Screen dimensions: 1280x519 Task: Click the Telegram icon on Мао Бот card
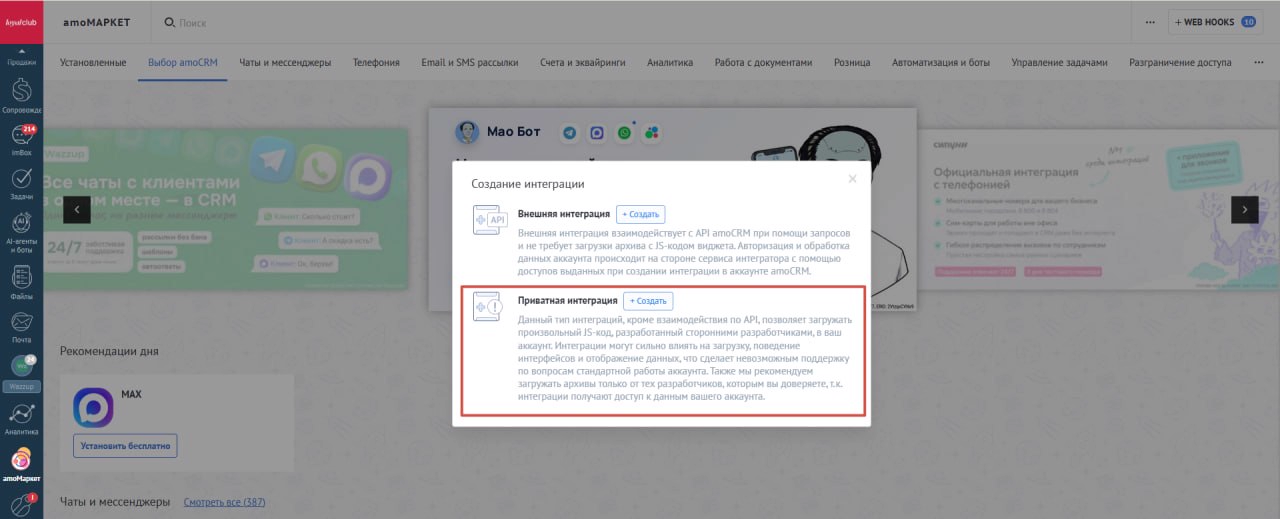(570, 132)
